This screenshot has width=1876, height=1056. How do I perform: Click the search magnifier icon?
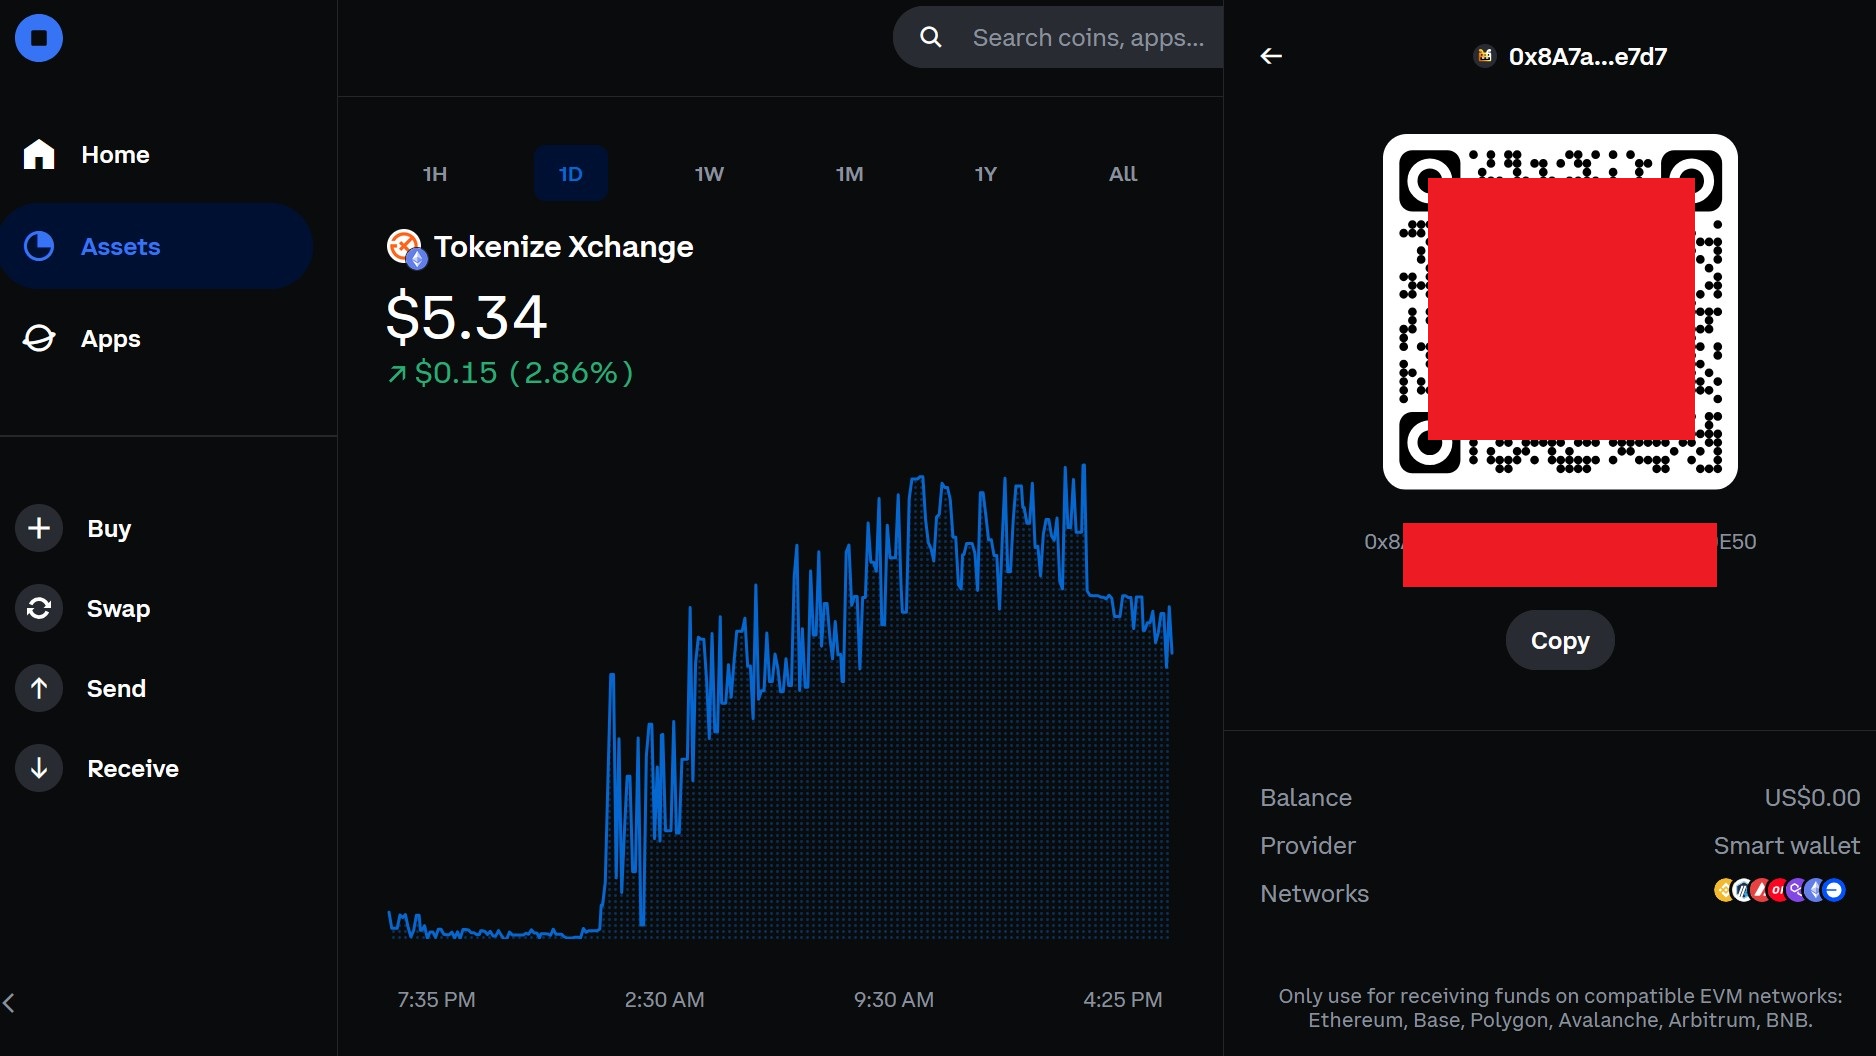coord(931,37)
